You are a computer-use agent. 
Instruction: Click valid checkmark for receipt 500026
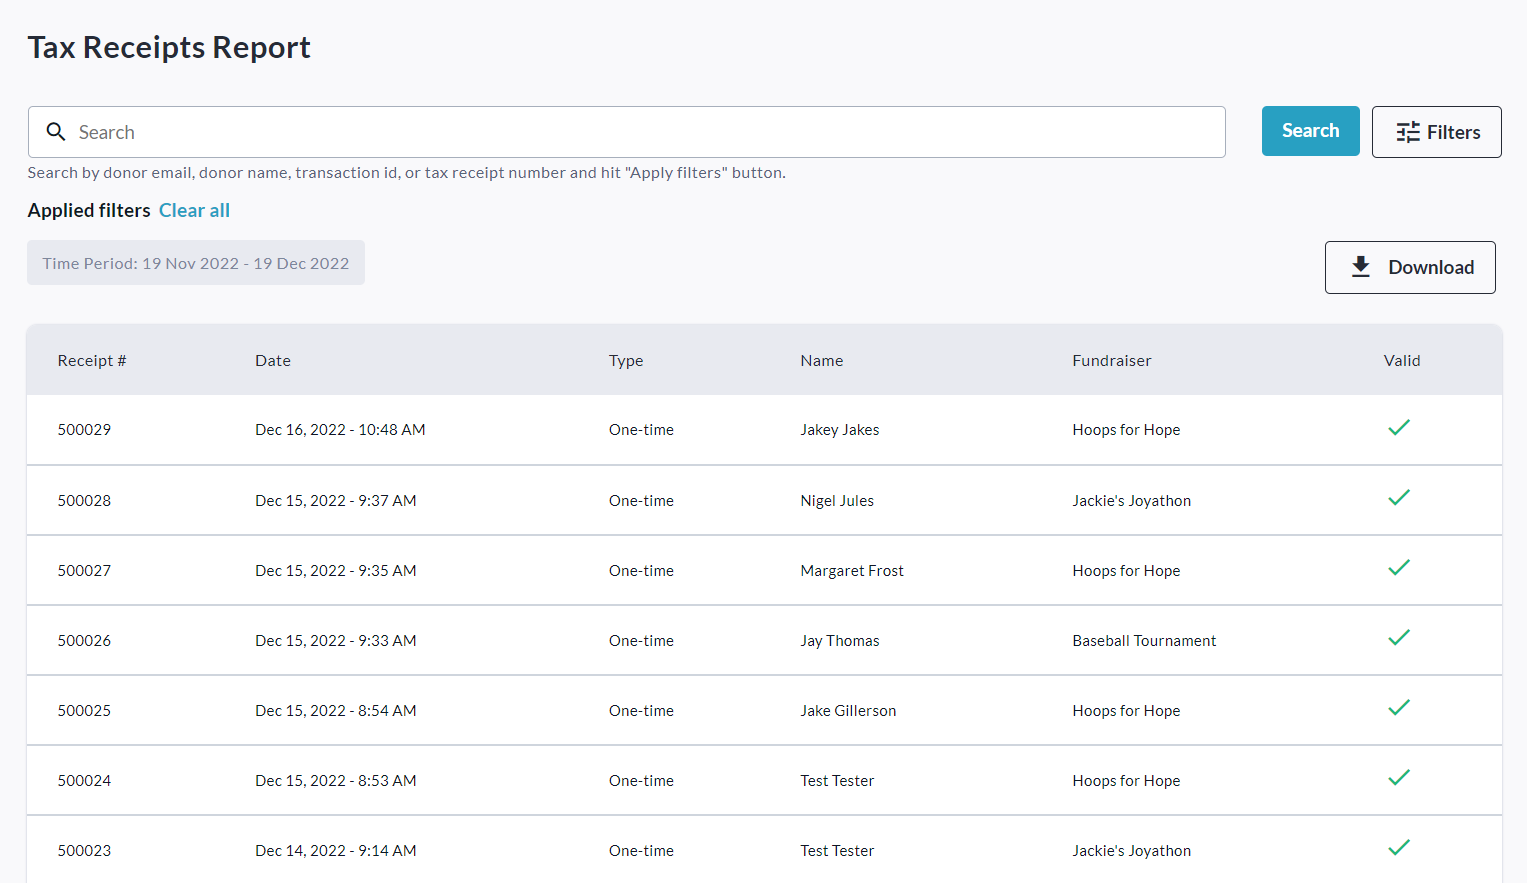(1398, 638)
